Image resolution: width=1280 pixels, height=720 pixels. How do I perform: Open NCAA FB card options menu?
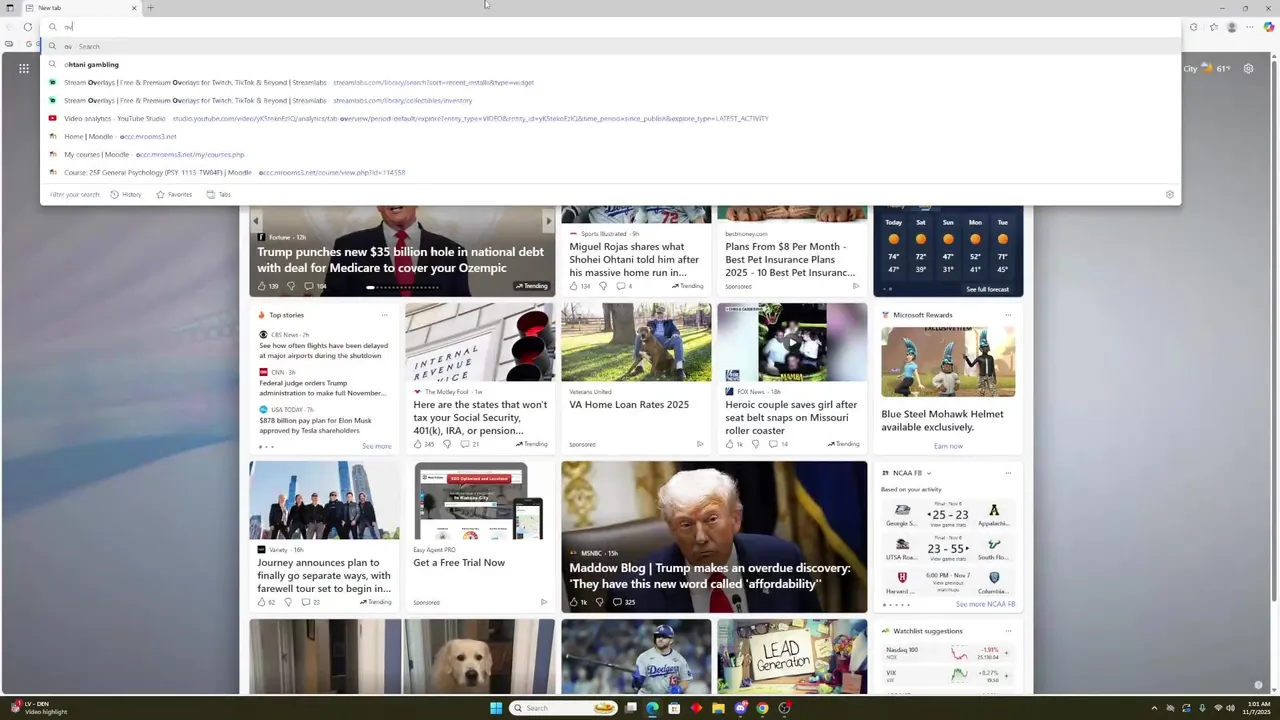[1008, 473]
